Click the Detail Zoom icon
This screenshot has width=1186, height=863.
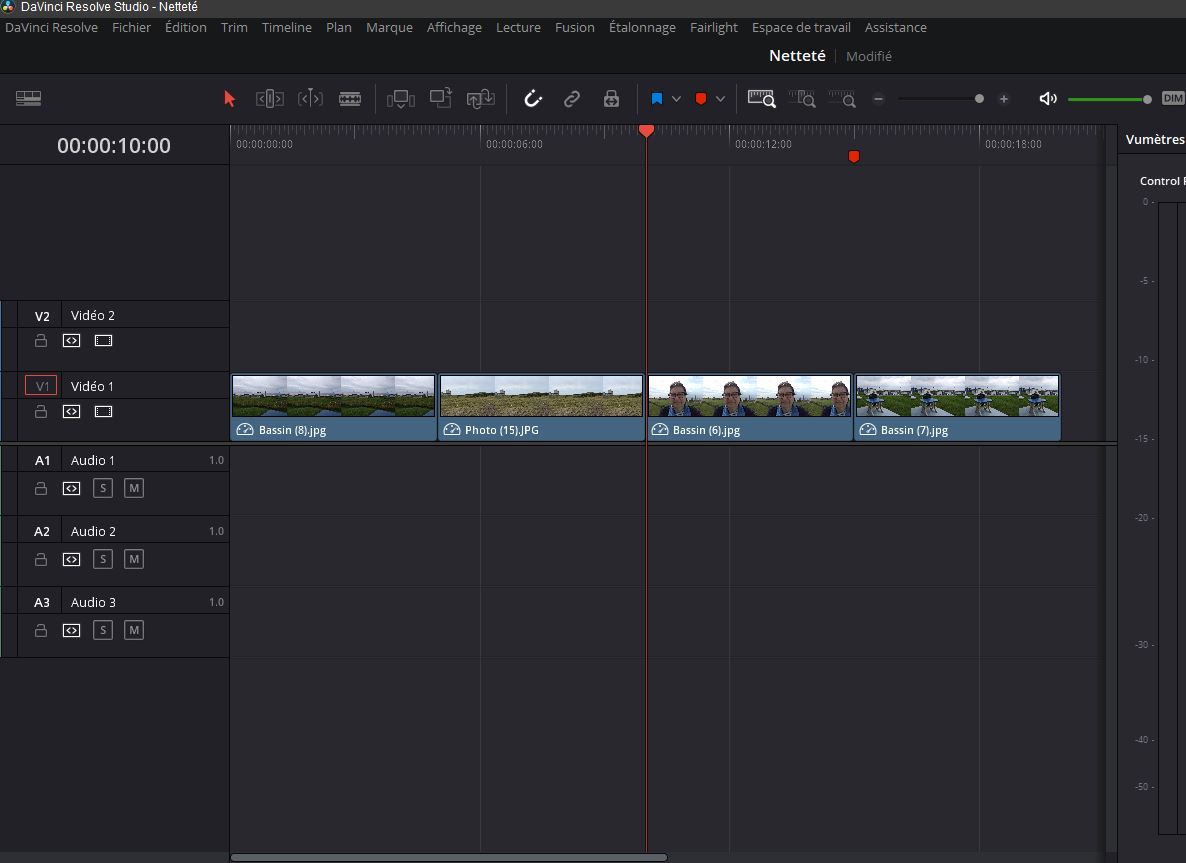click(802, 98)
